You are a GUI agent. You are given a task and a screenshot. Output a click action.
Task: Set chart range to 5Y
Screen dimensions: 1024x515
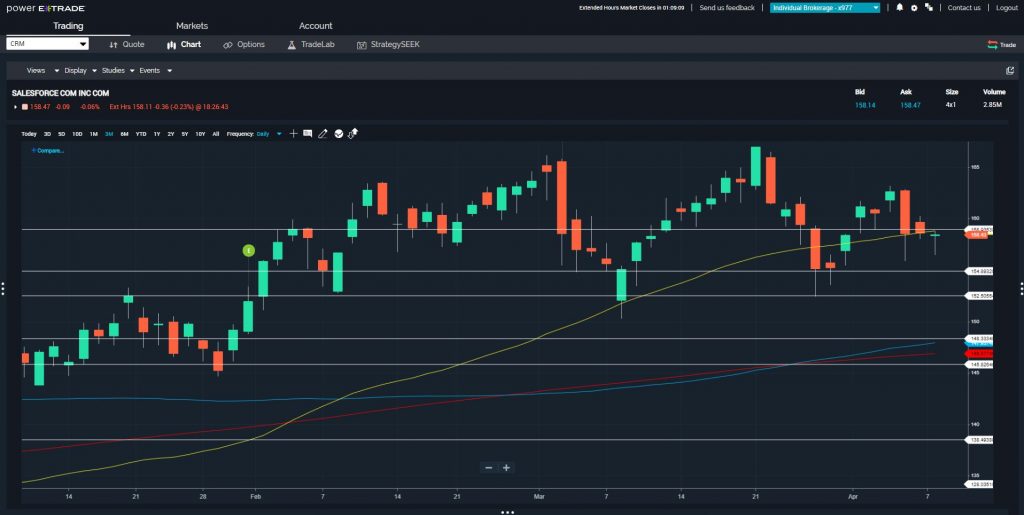(x=185, y=134)
